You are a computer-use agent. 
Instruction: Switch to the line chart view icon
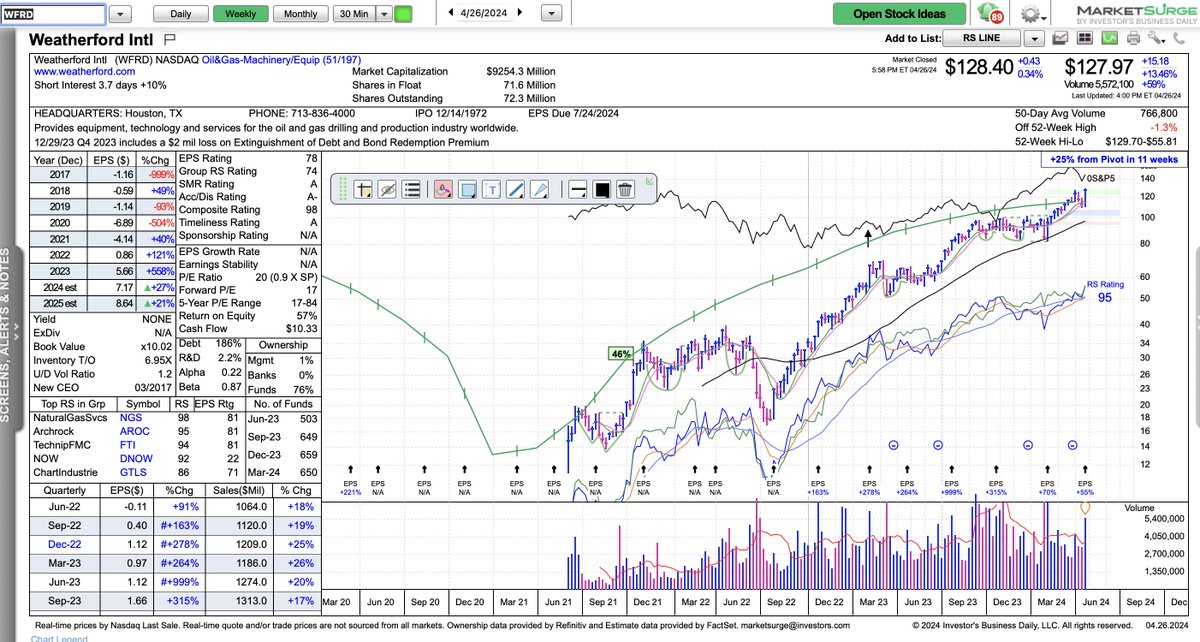point(1061,38)
